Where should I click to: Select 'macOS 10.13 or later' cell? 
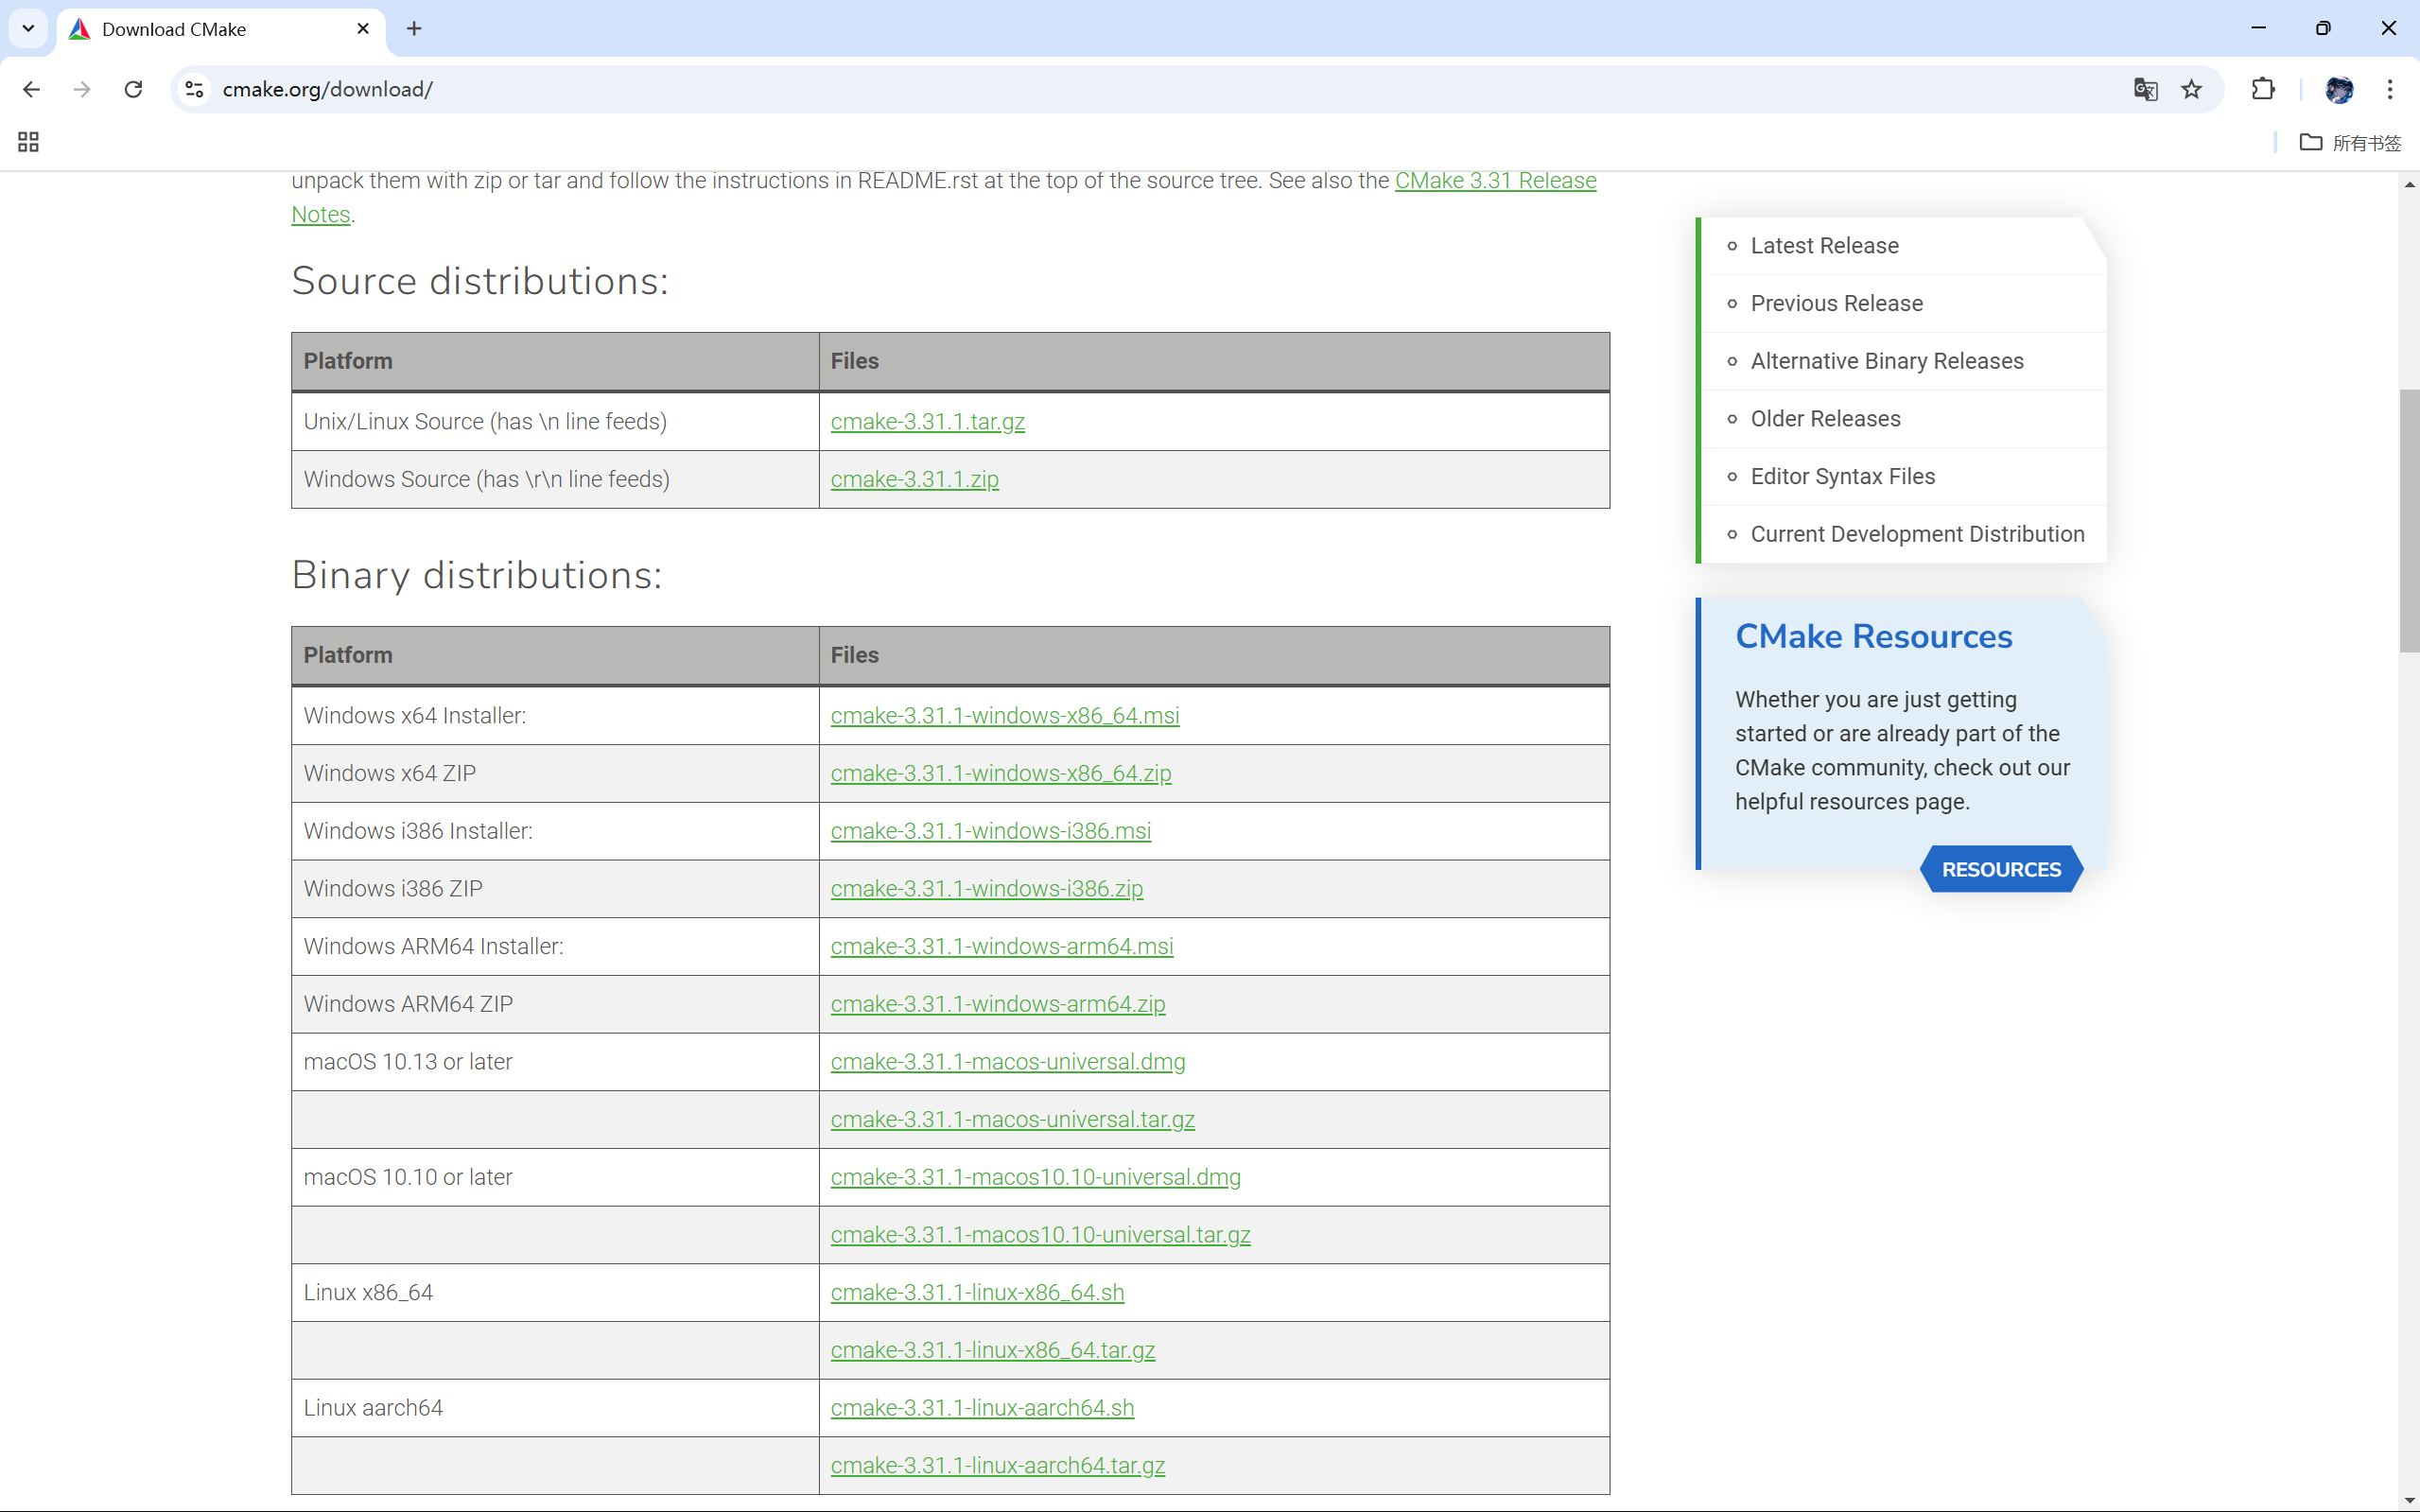(555, 1061)
